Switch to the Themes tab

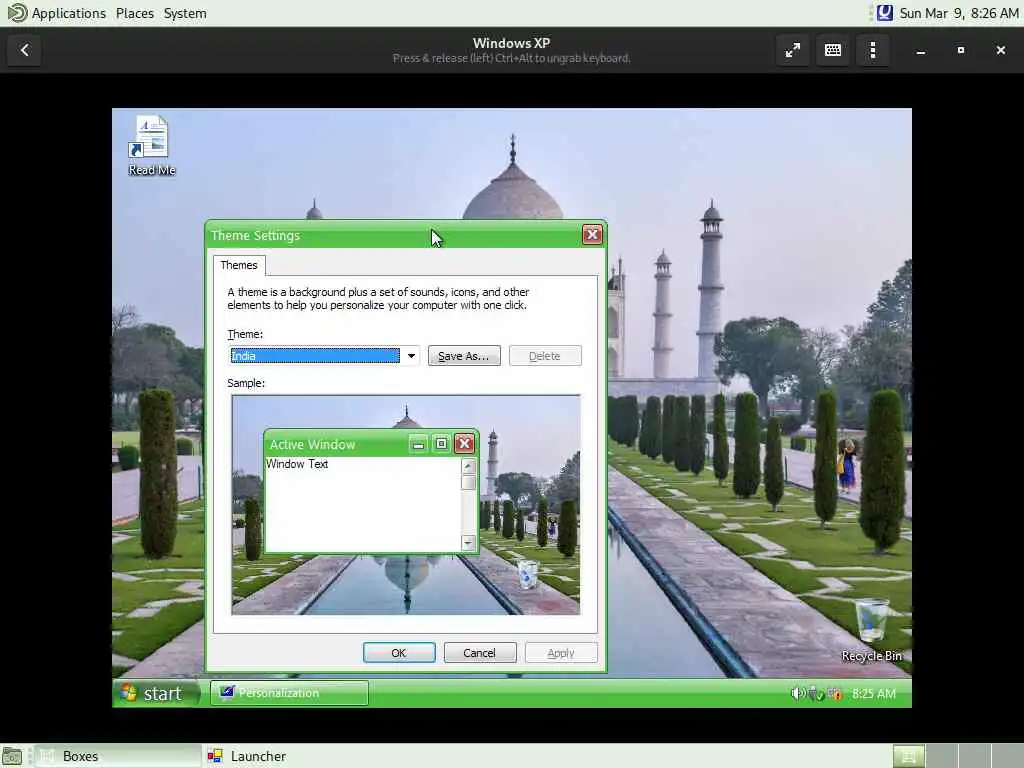click(239, 265)
